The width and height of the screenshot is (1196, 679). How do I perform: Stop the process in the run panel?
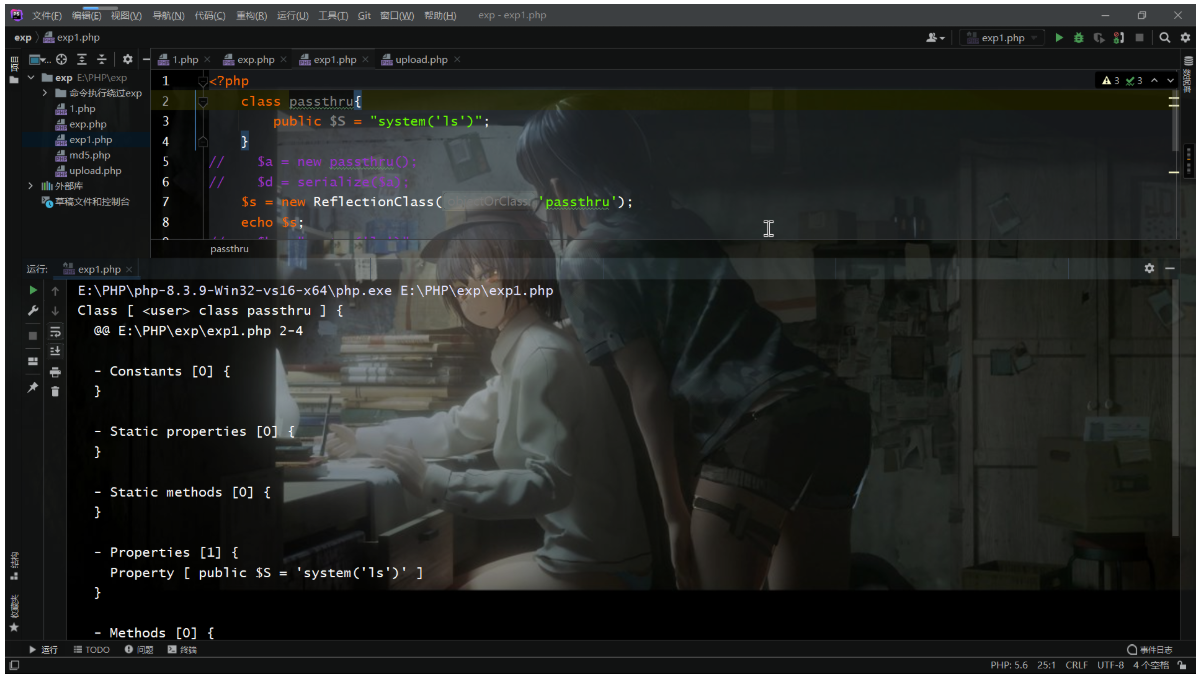(33, 336)
